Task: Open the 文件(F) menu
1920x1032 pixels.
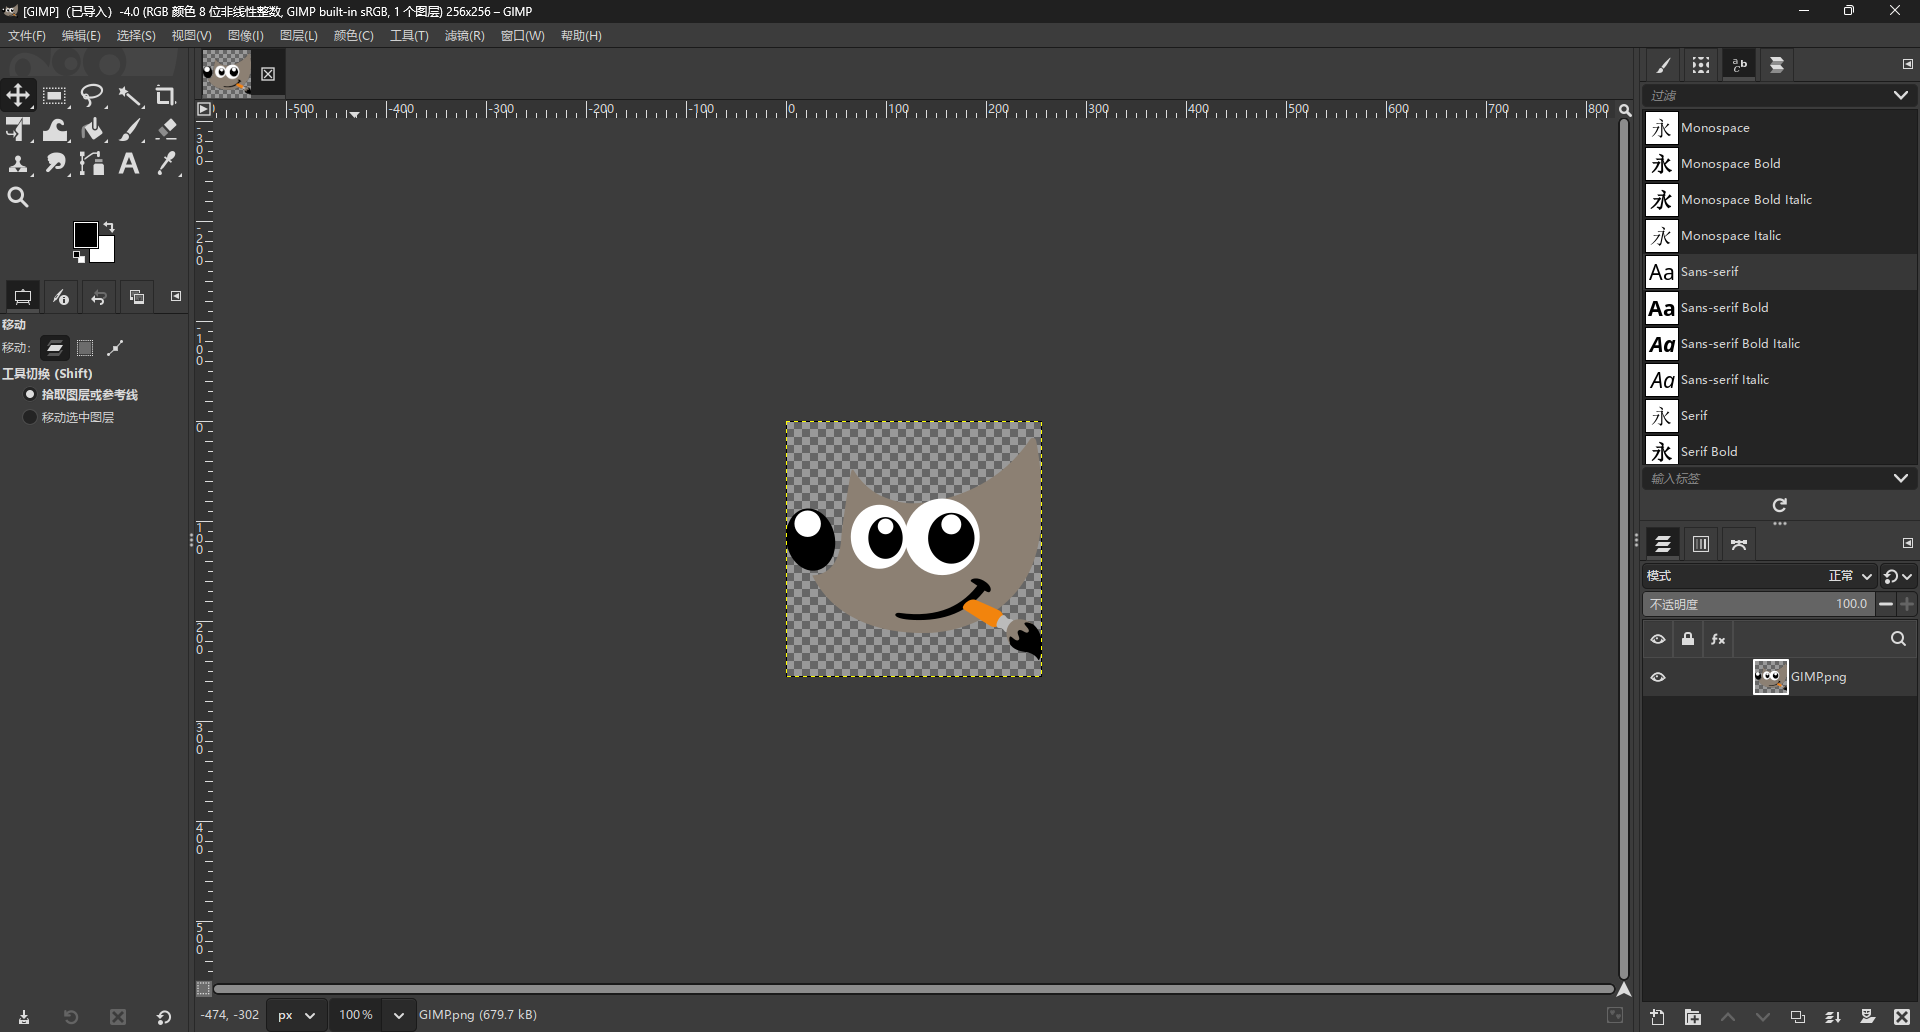Action: (x=27, y=35)
